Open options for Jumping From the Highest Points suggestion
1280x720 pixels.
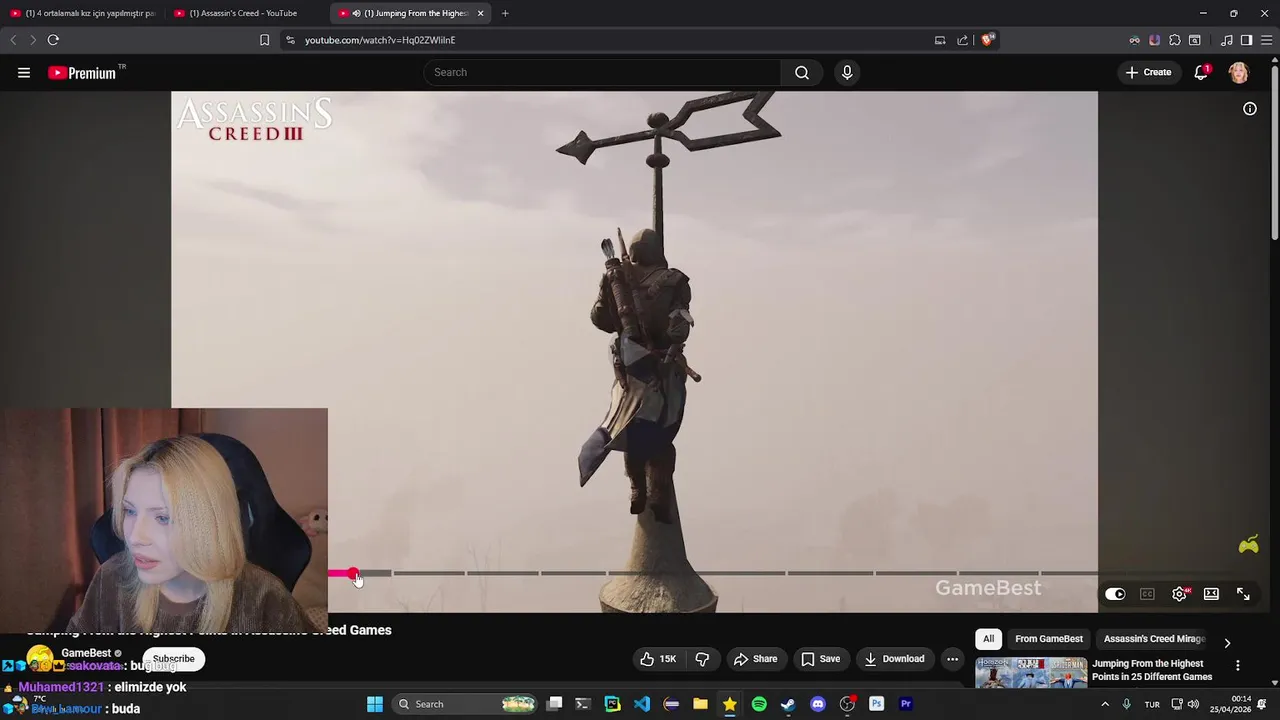point(1238,666)
